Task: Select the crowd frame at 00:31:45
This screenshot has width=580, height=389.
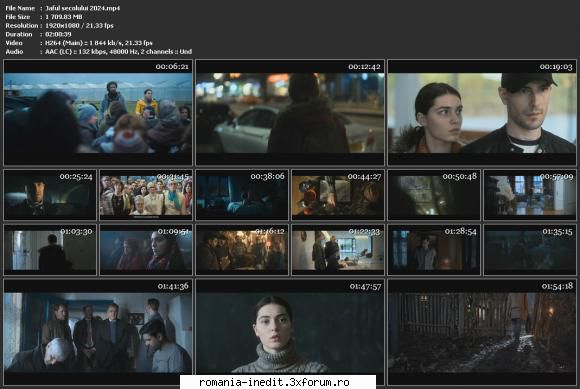Action: [x=146, y=195]
